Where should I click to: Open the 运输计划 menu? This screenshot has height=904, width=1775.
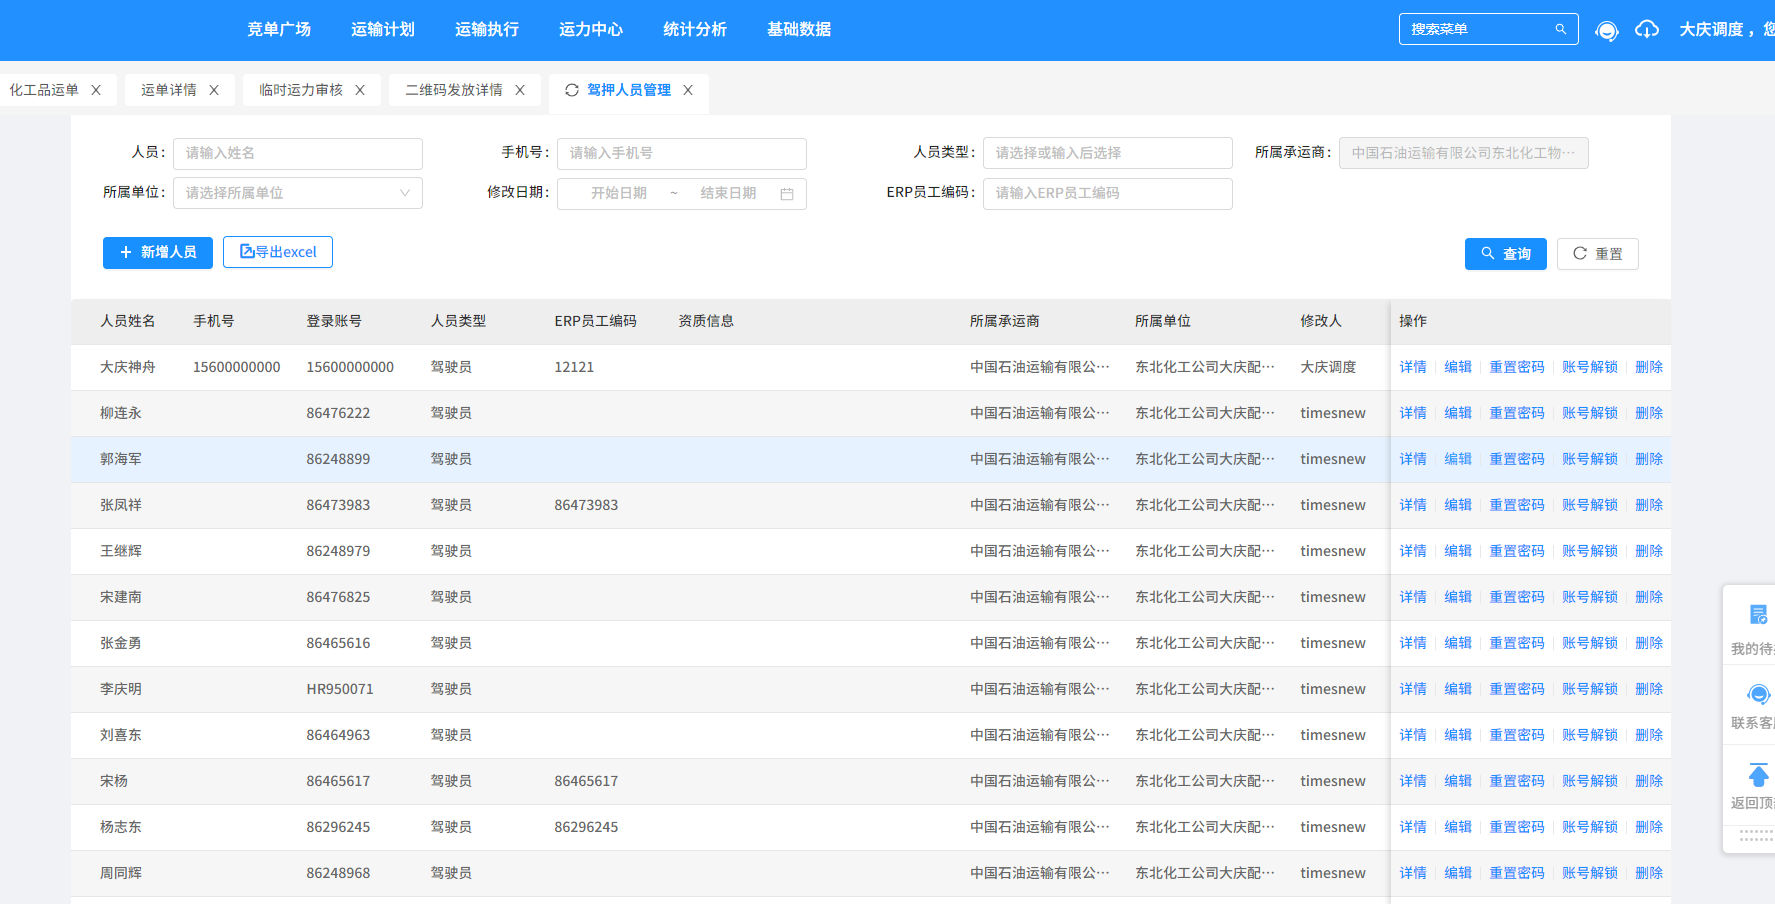(x=383, y=30)
